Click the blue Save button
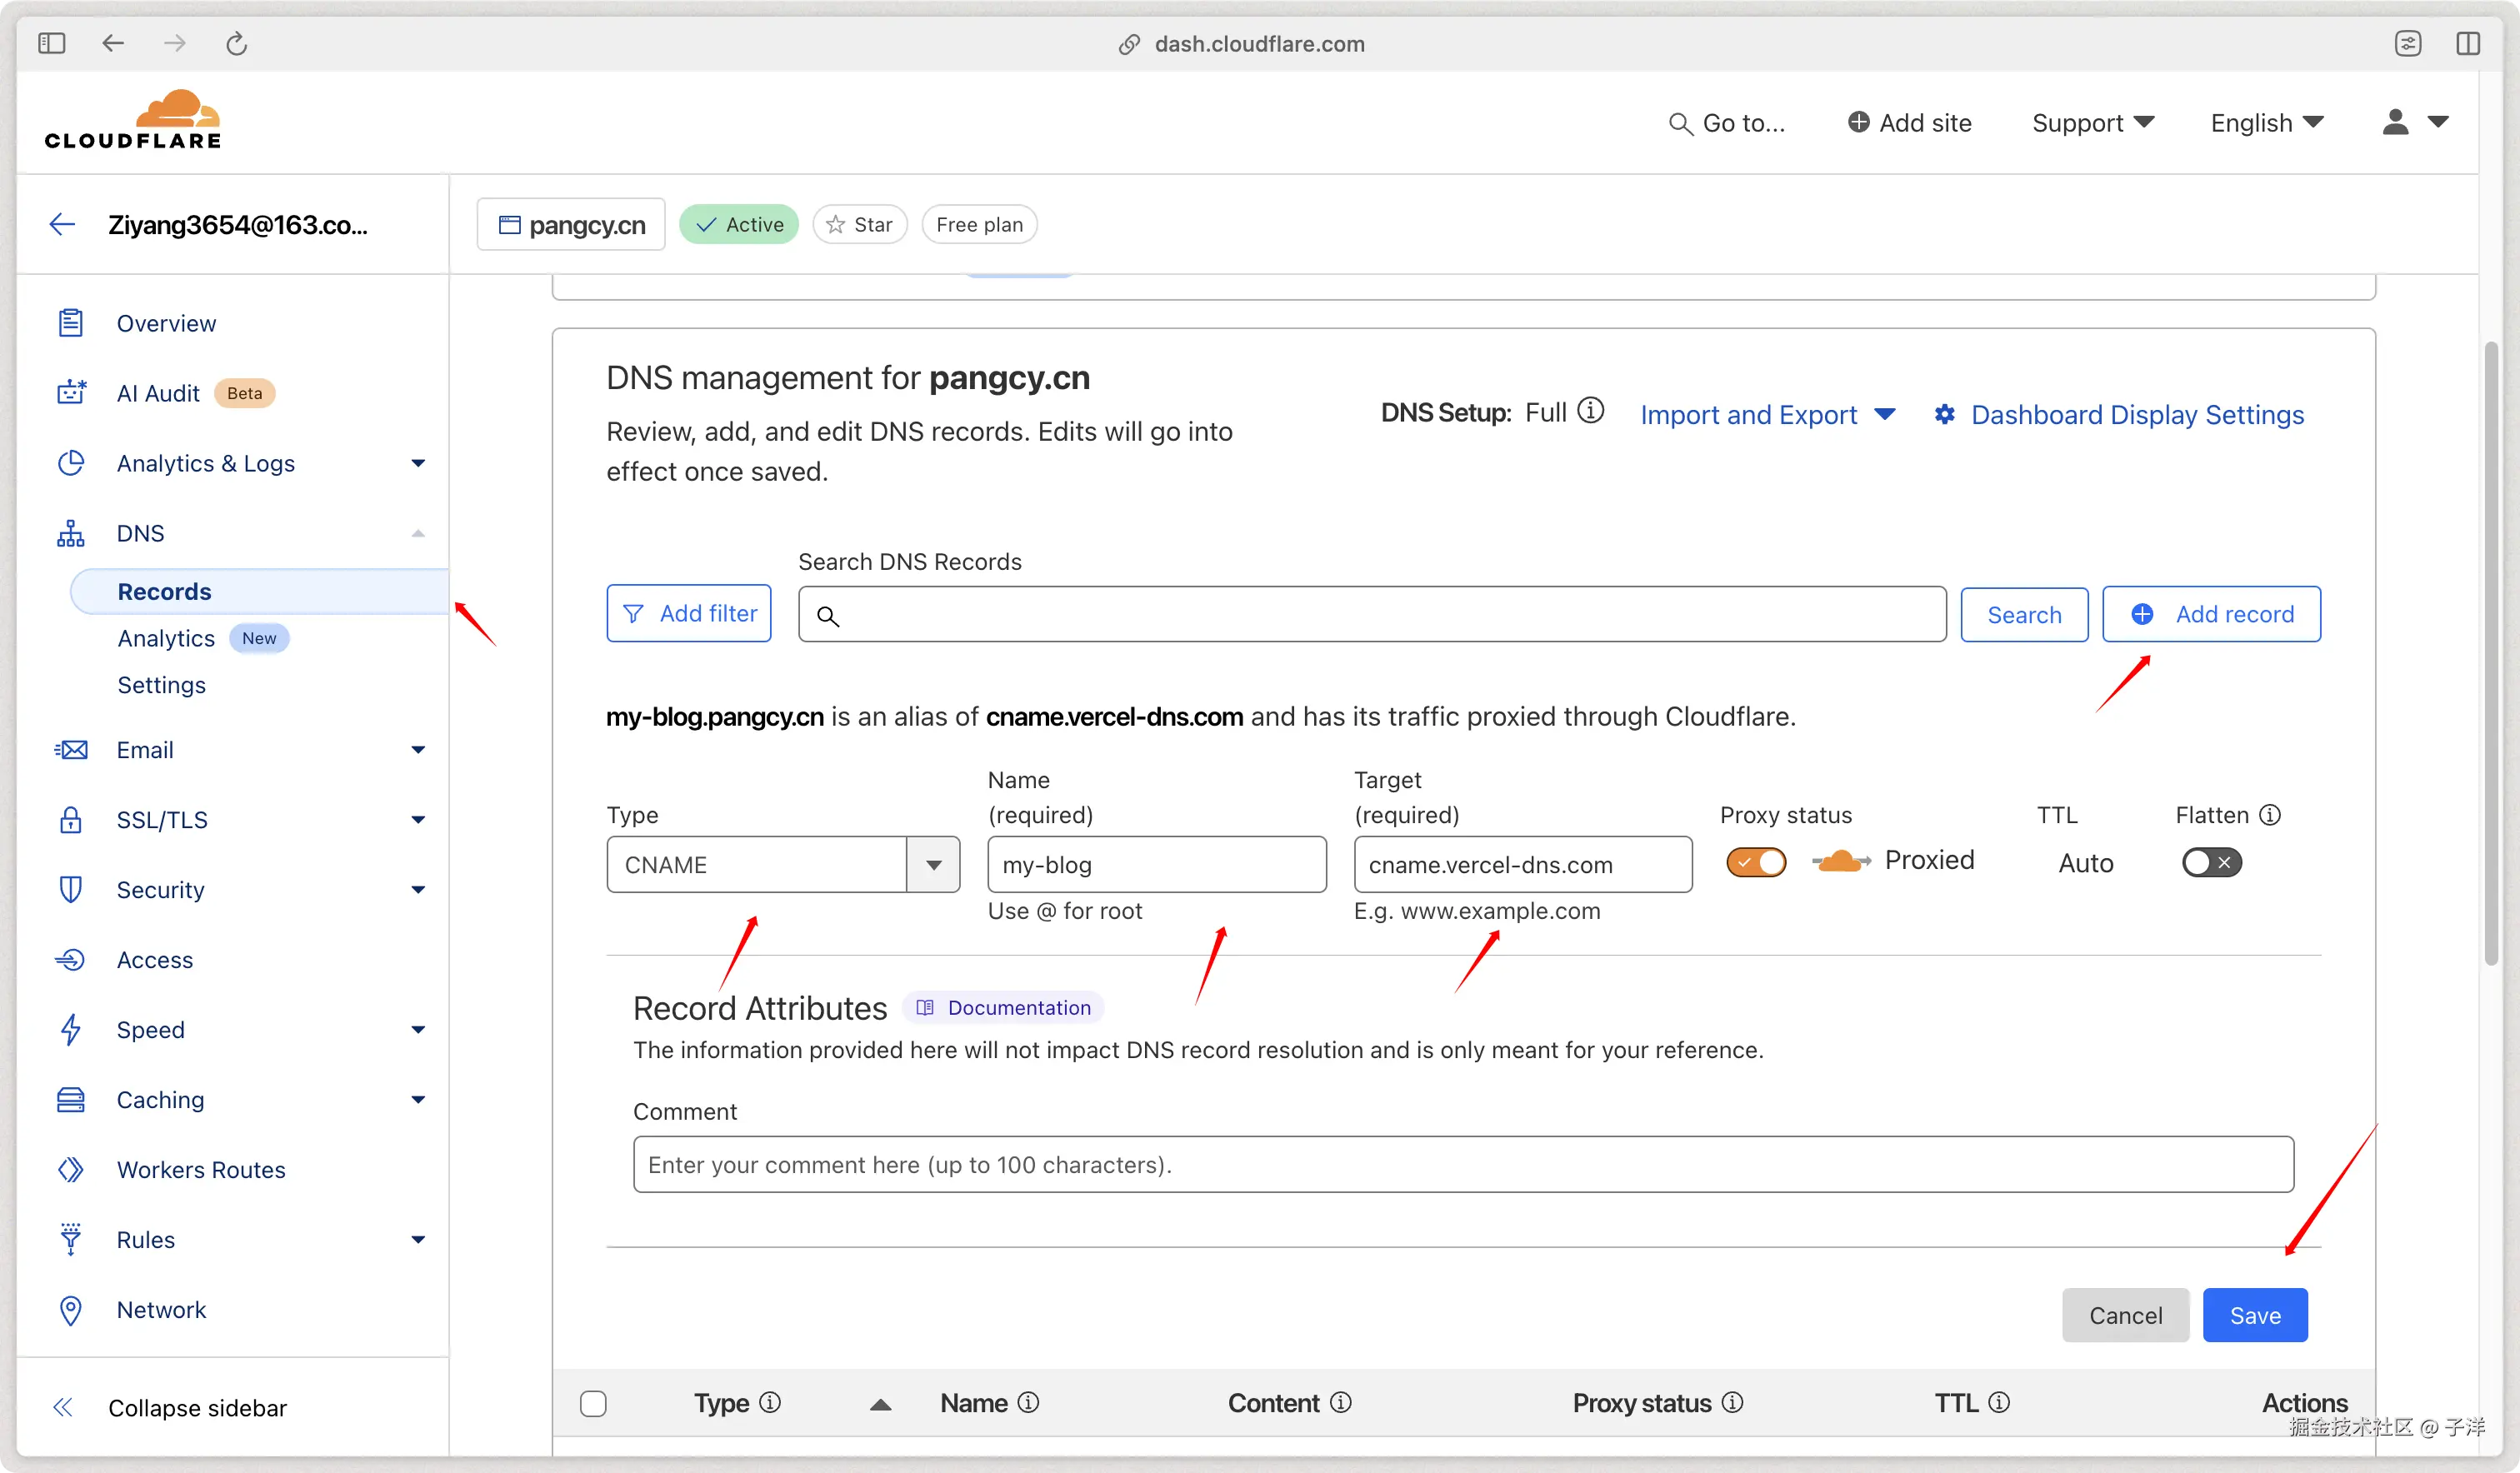Screen dimensions: 2520x1473 (x=2254, y=1315)
